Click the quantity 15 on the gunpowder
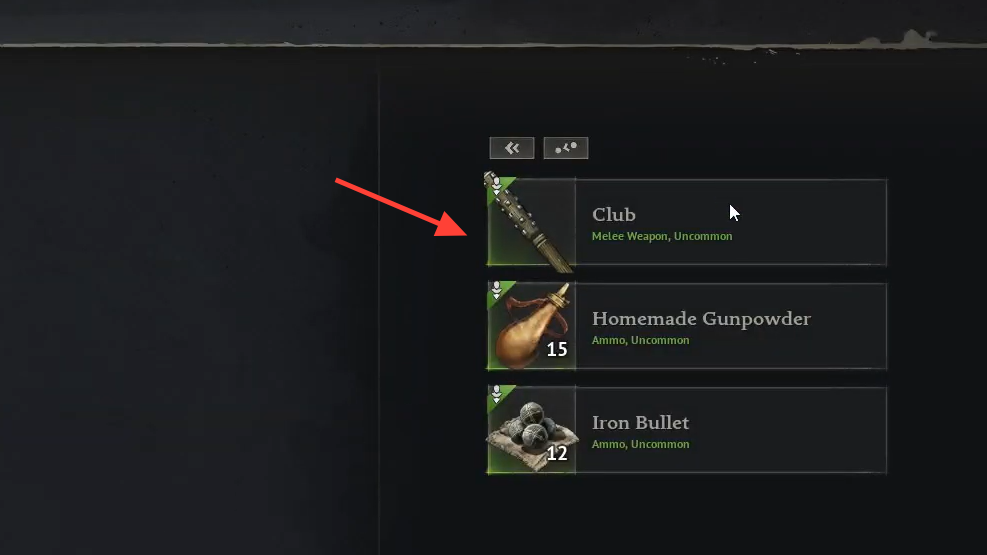987x555 pixels. click(556, 349)
